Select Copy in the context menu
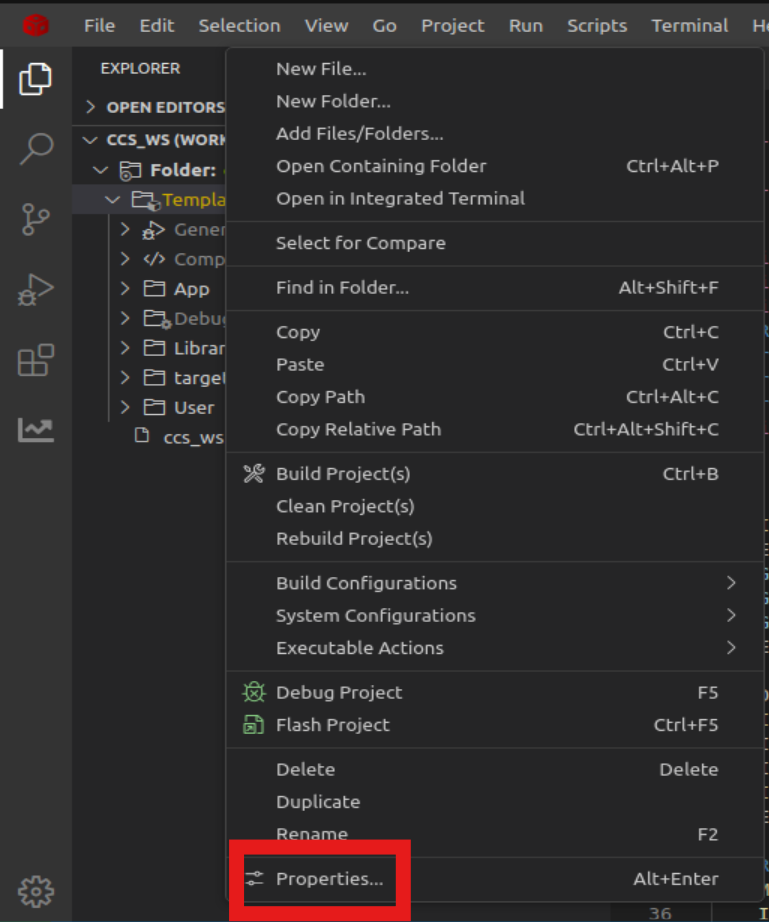Viewport: 769px width, 922px height. point(495,332)
